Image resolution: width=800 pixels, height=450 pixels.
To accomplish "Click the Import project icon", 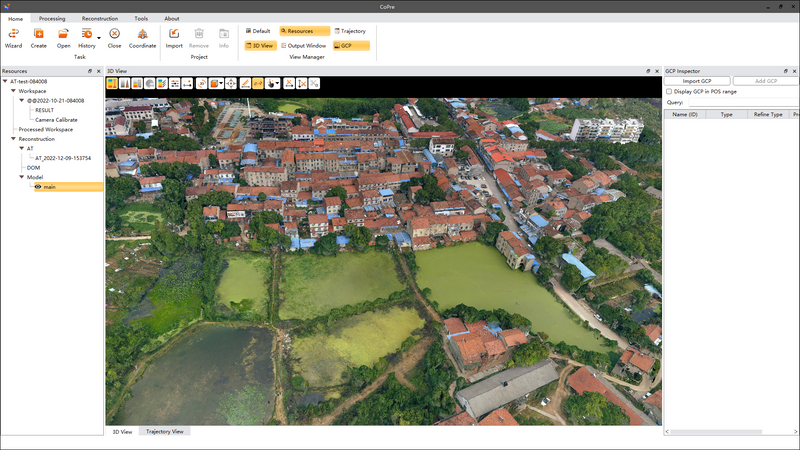I will 174,37.
